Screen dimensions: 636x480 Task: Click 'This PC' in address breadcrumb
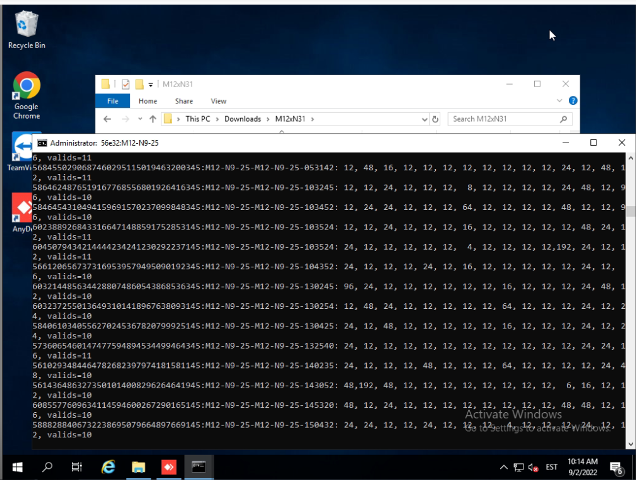[x=198, y=119]
